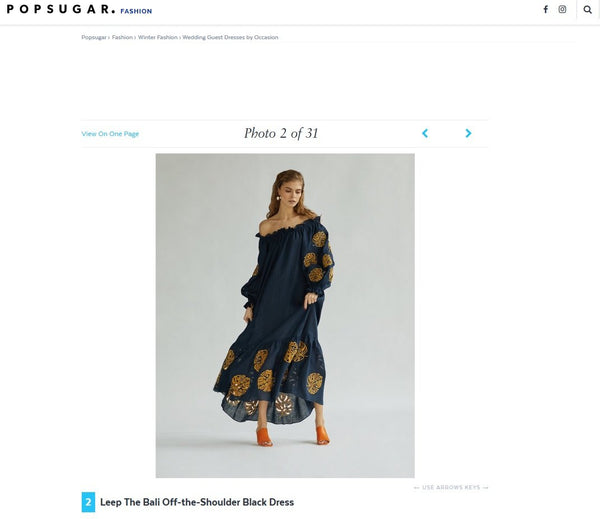Click the model's orange heeled mules
Screen dimensions: 600x519
[293, 436]
